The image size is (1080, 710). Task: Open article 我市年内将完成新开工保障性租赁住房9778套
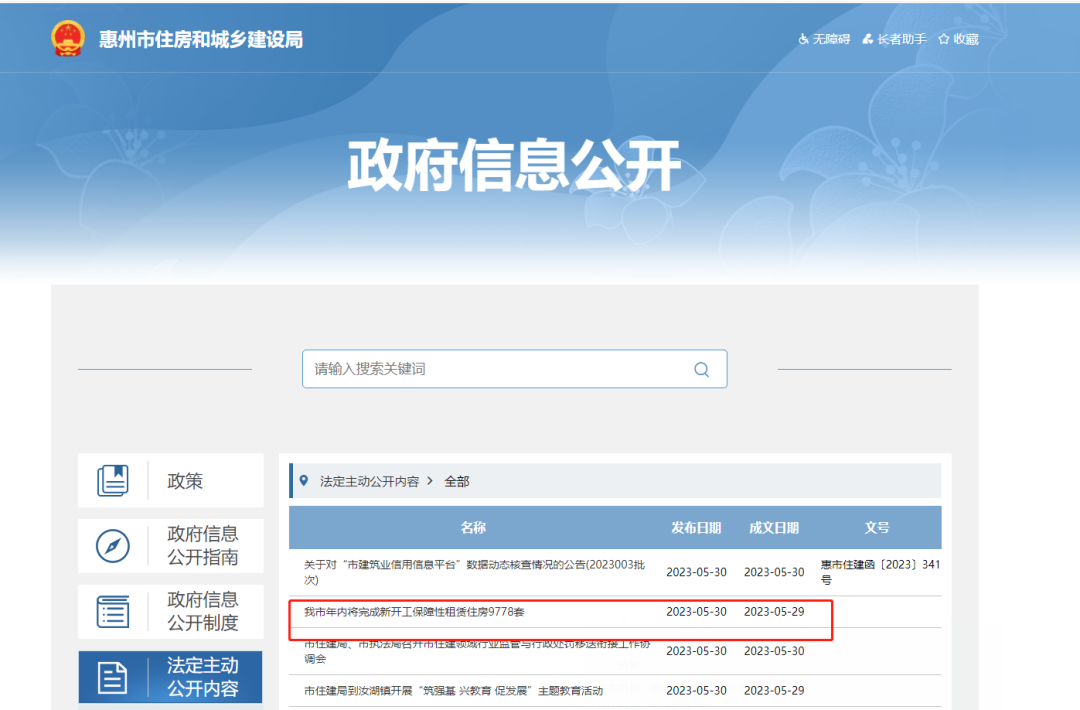415,612
